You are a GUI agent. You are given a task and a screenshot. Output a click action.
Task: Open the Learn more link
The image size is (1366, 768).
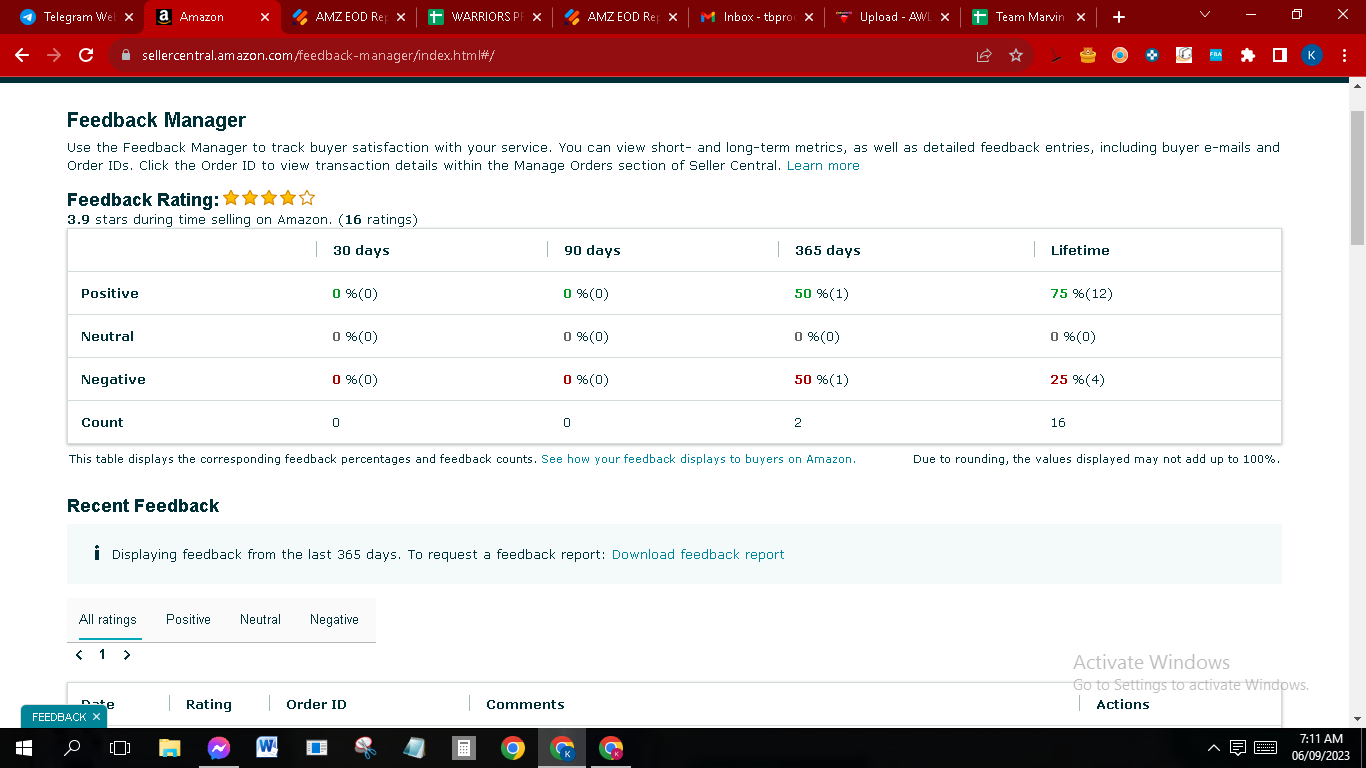pos(823,166)
